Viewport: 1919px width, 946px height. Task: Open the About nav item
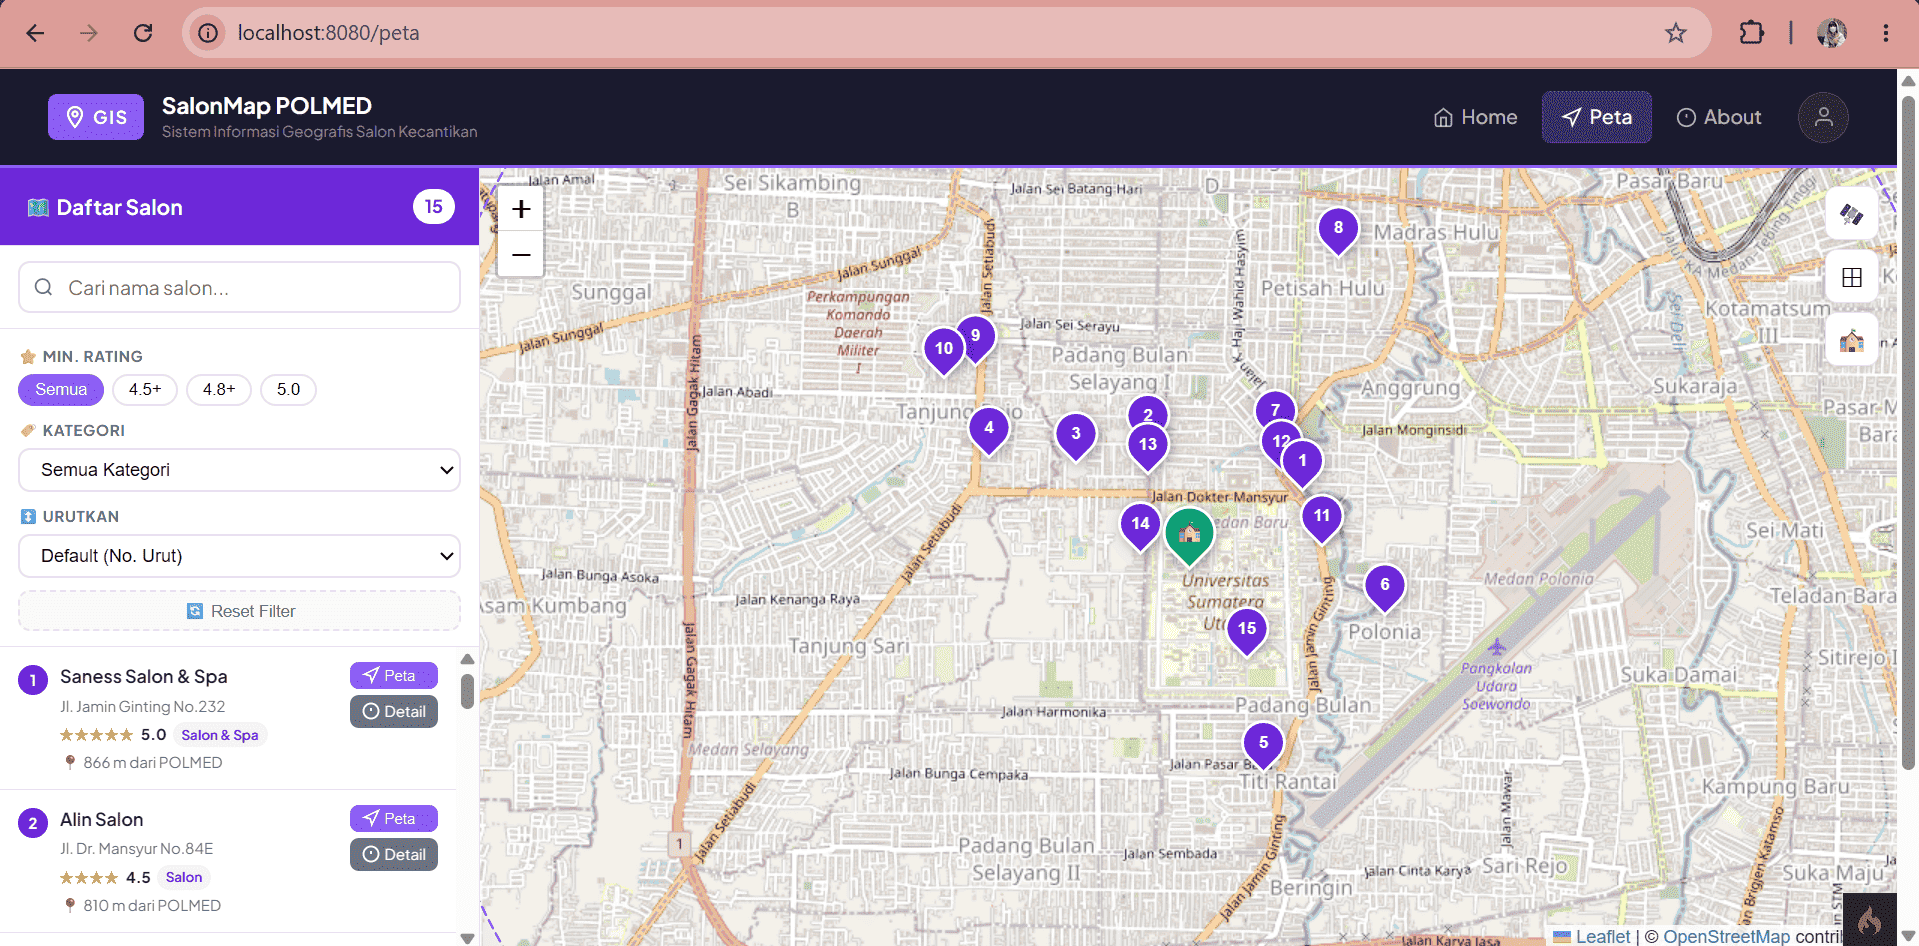pyautogui.click(x=1719, y=117)
